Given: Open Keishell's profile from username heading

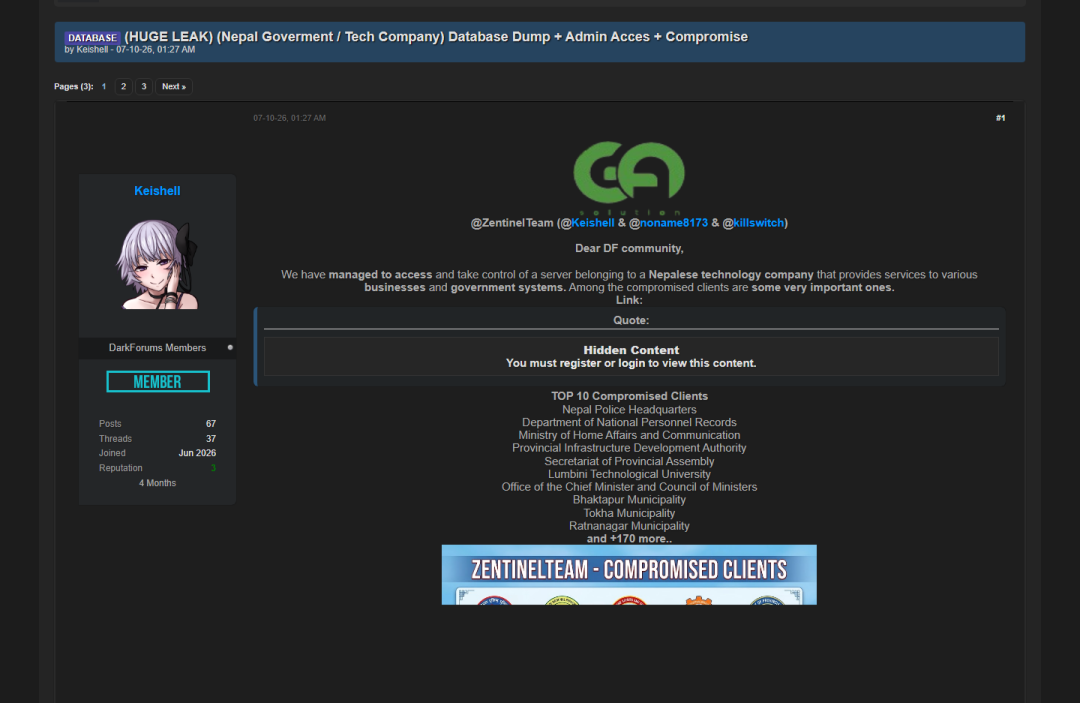Looking at the screenshot, I should [157, 191].
